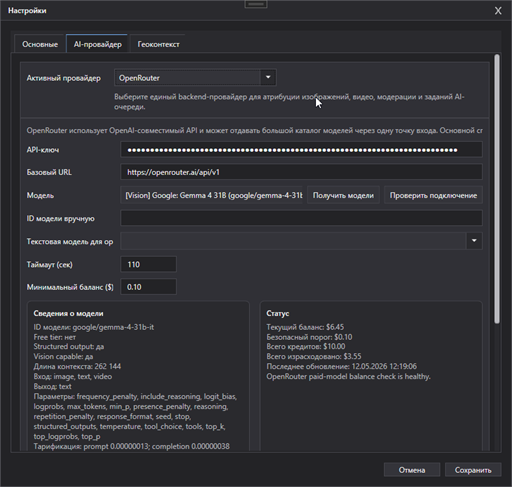
Task: Click the 'Статус' panel heading
Action: pyautogui.click(x=278, y=313)
